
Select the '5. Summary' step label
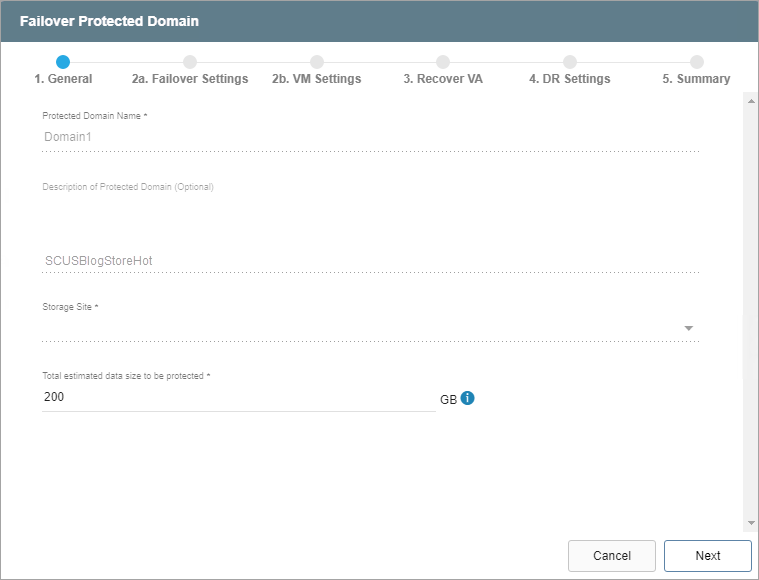tap(696, 79)
